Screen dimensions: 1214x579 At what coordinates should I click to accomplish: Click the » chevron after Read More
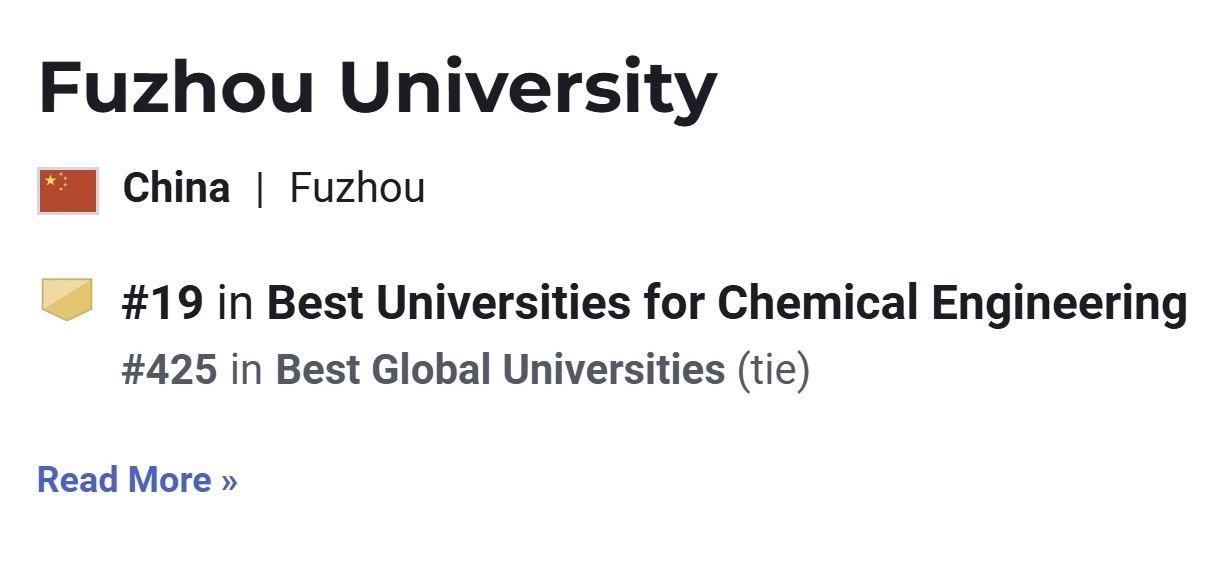click(x=229, y=481)
